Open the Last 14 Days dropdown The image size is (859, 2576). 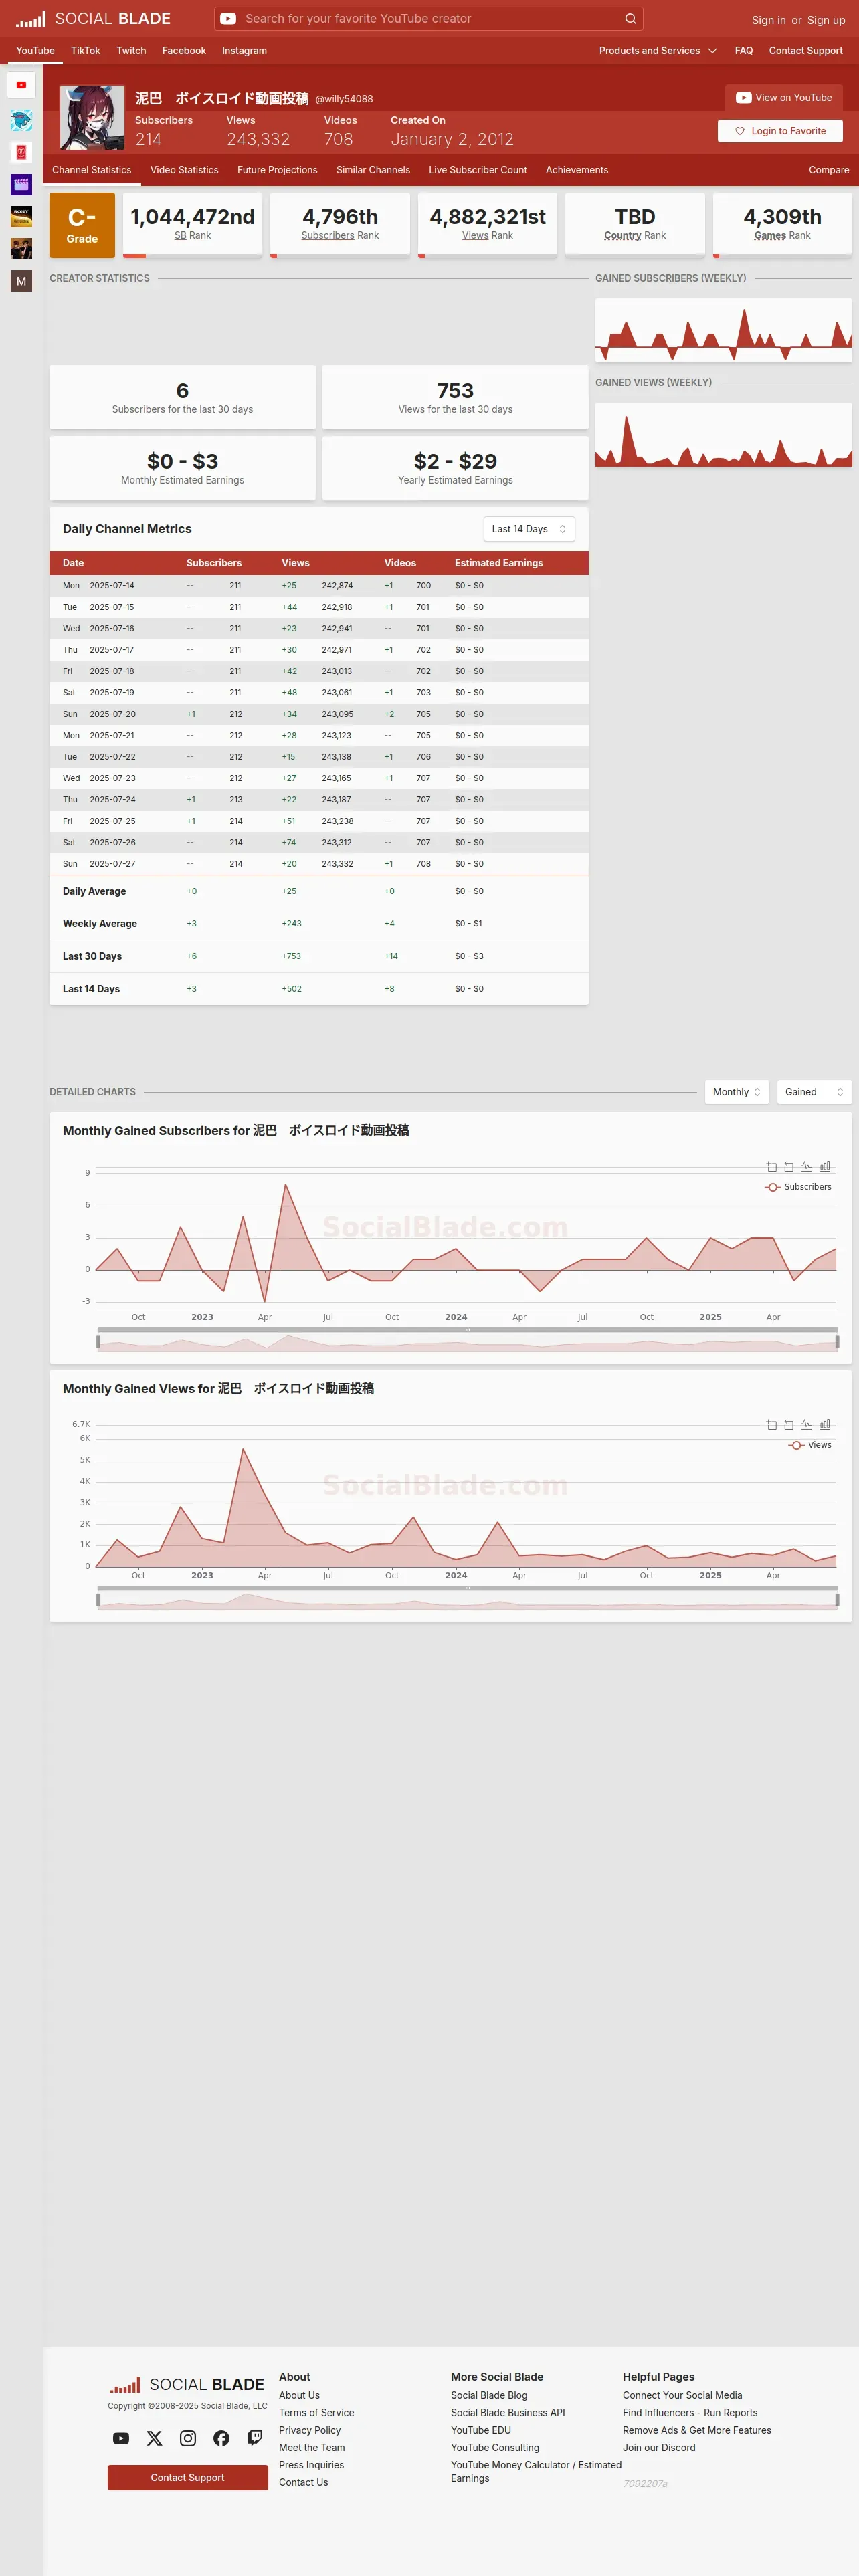(x=529, y=529)
